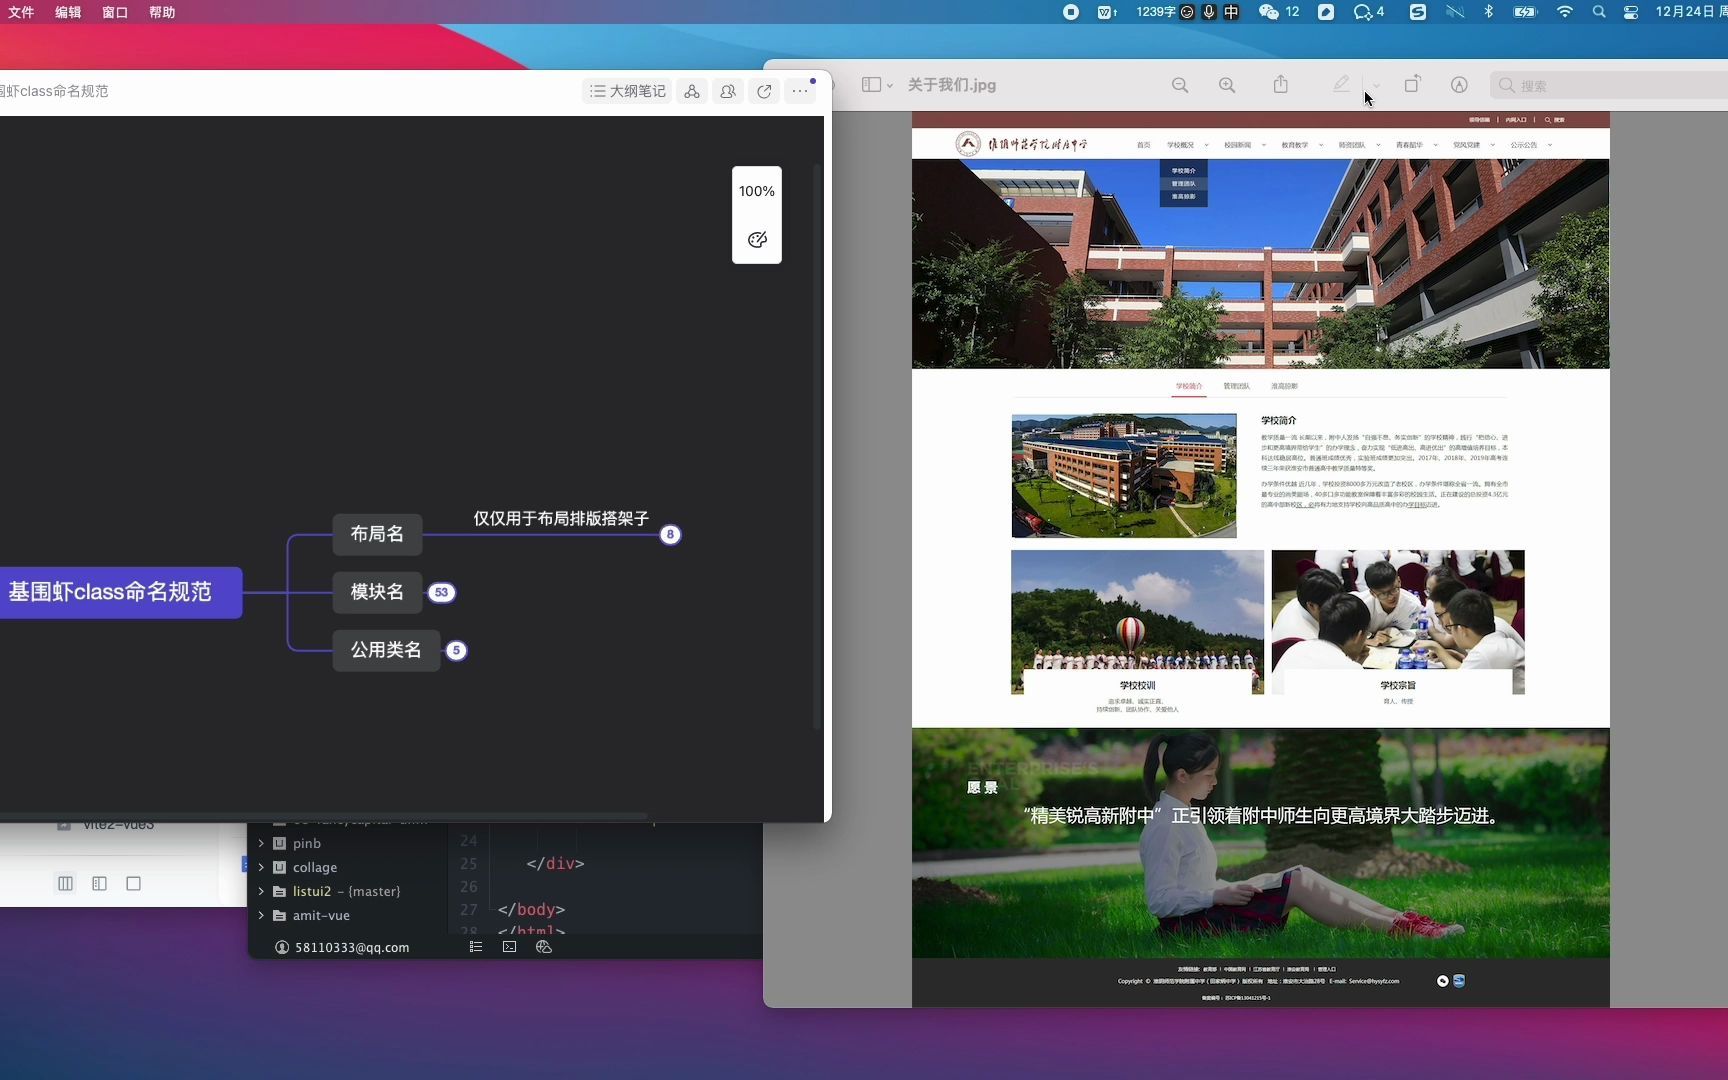The width and height of the screenshot is (1728, 1080).
Task: Open the 大纲笔记 outline notes view
Action: click(x=627, y=91)
